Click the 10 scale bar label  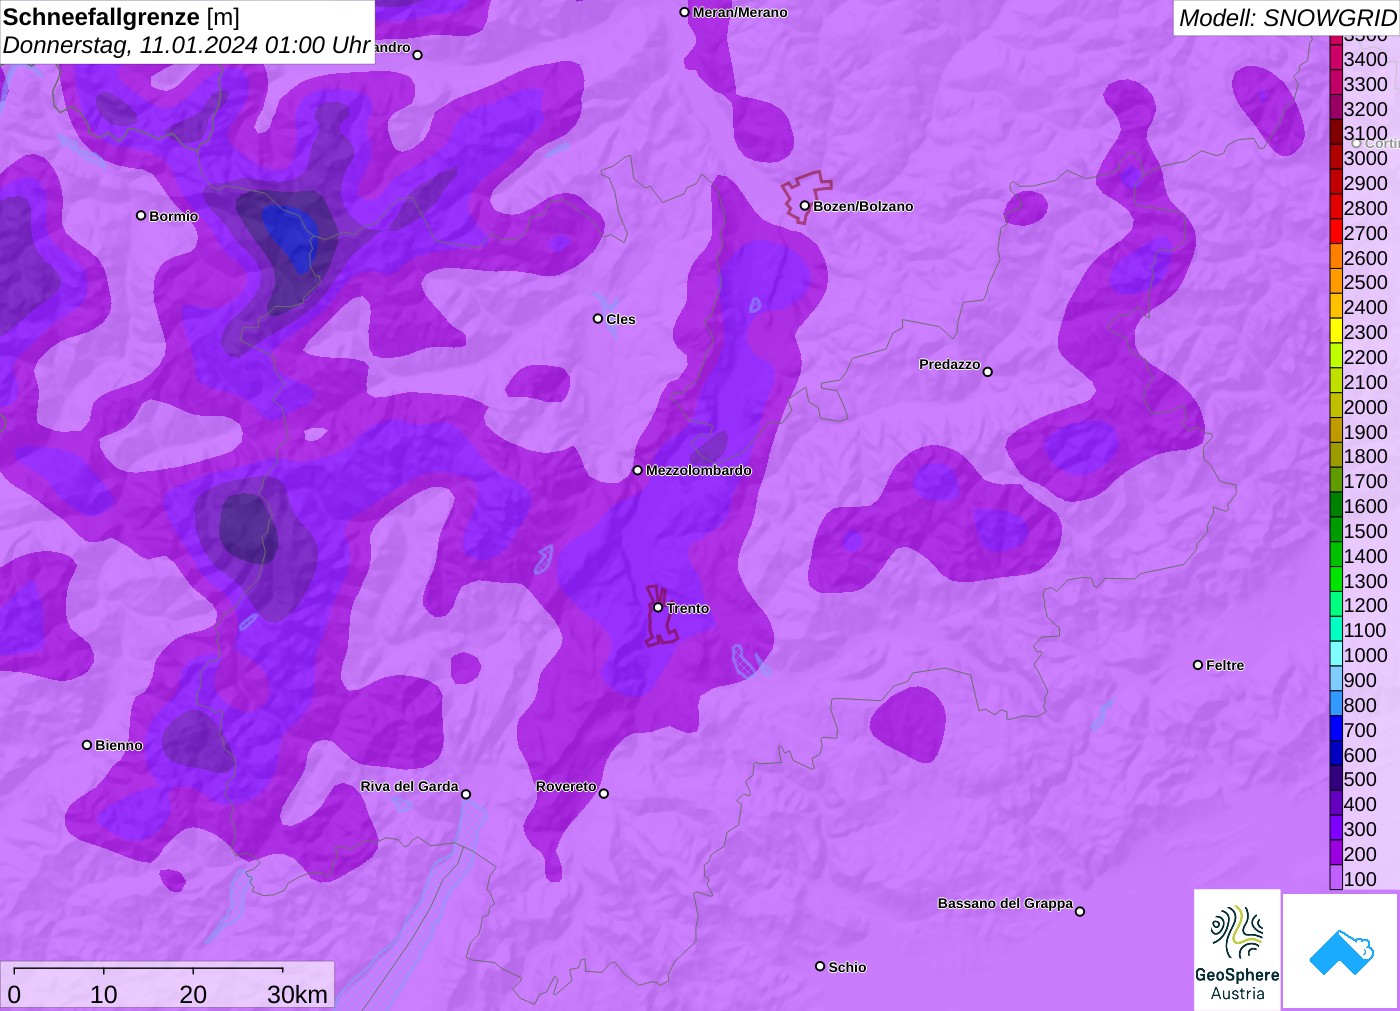tap(104, 994)
